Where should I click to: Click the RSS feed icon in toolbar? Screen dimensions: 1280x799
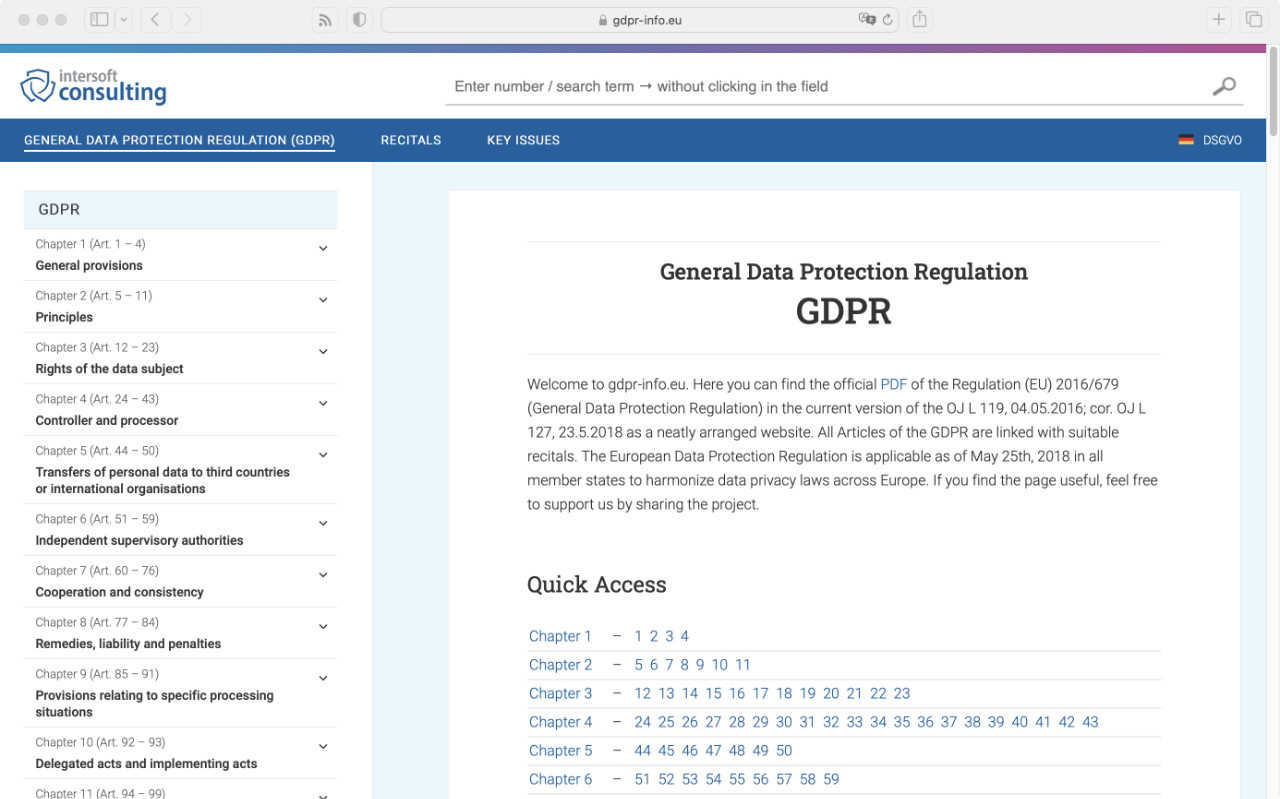pyautogui.click(x=324, y=20)
